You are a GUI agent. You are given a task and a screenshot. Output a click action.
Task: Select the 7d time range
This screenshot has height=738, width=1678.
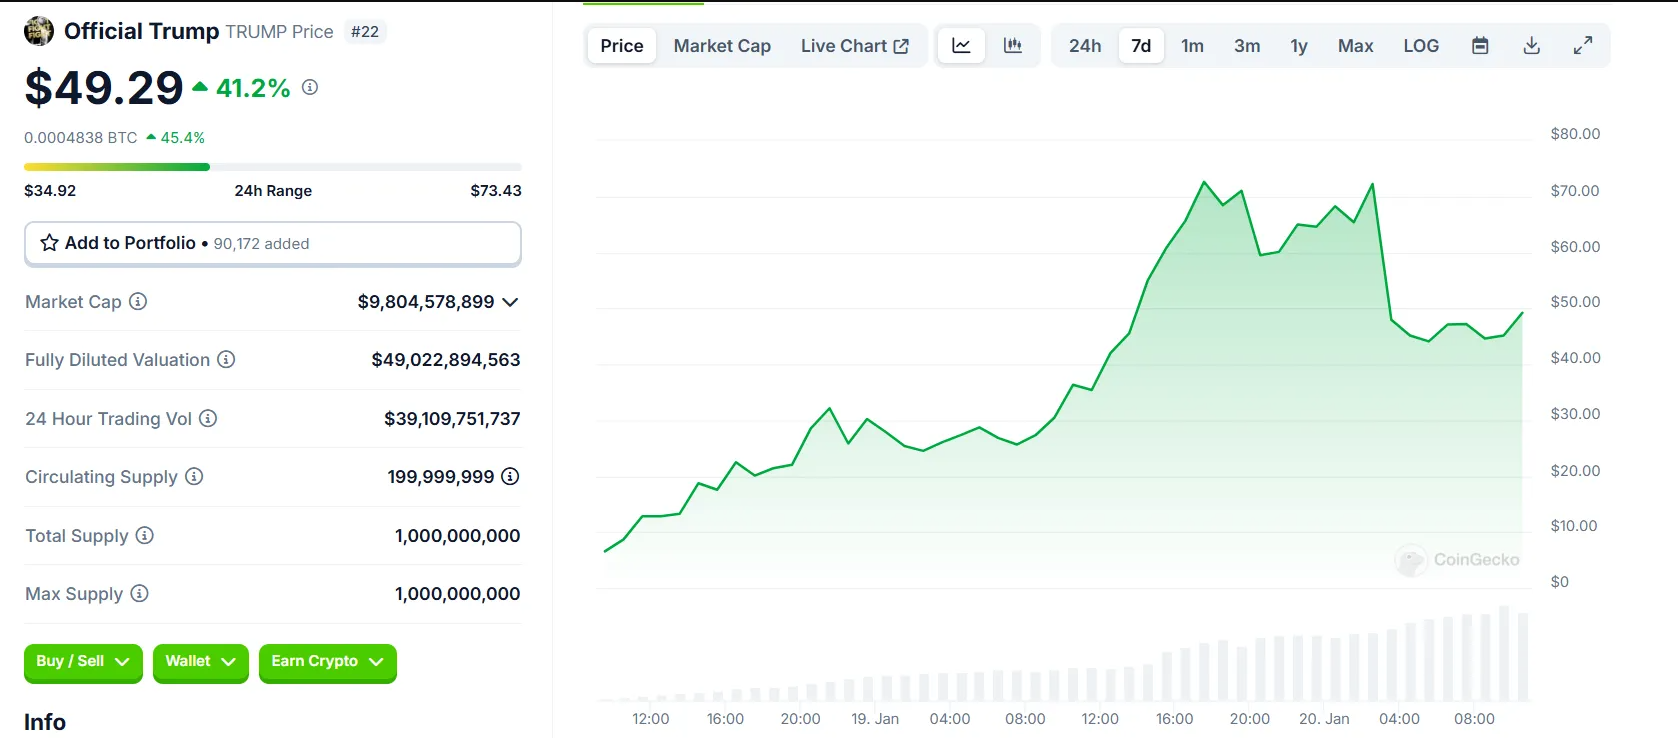point(1141,46)
